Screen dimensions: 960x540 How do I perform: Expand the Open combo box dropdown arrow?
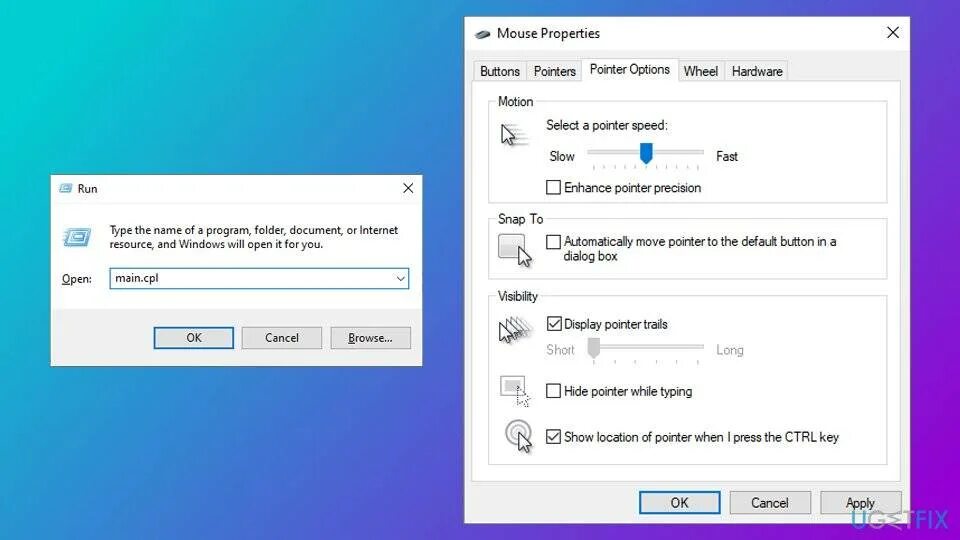(x=400, y=279)
